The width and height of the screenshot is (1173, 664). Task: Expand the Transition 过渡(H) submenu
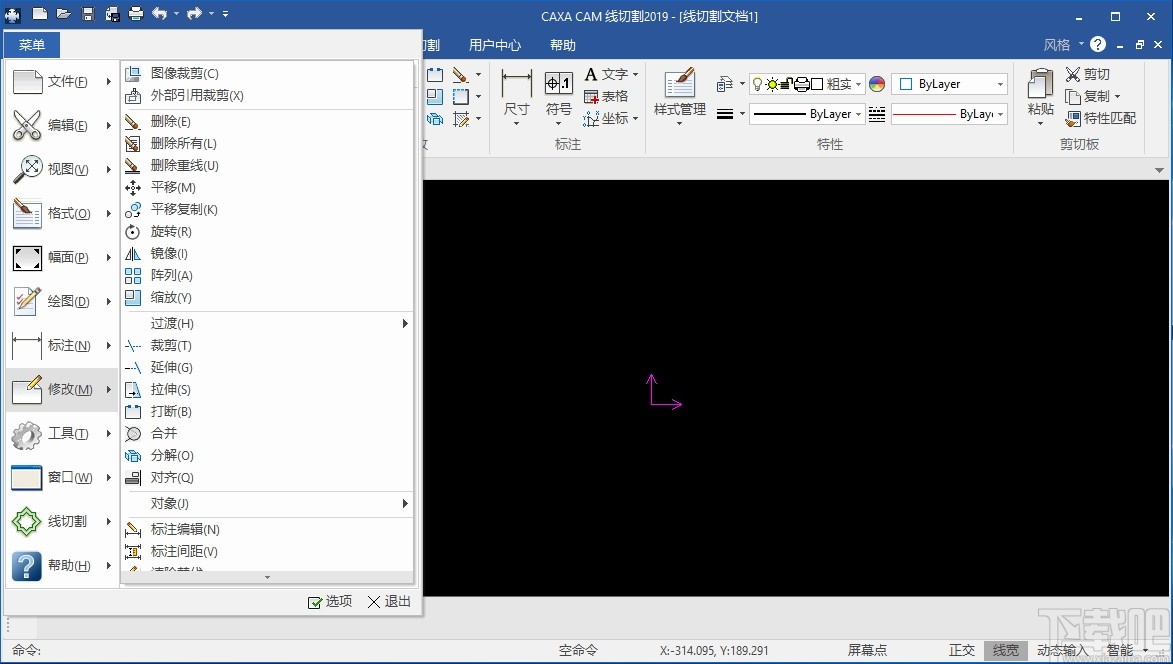[267, 323]
